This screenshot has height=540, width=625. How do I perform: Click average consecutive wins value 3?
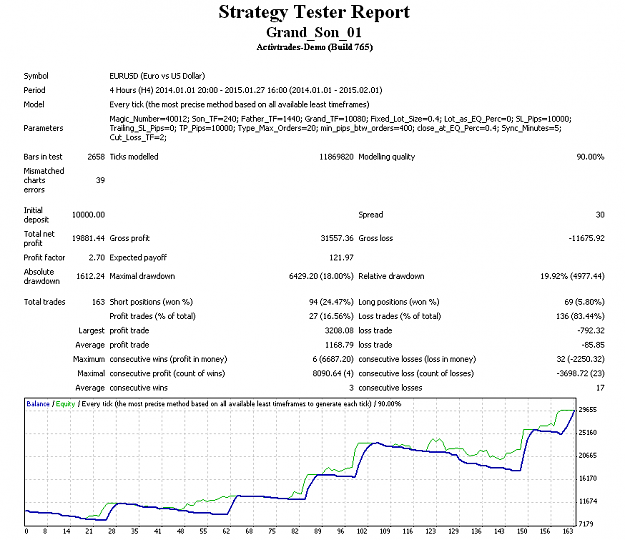click(351, 388)
